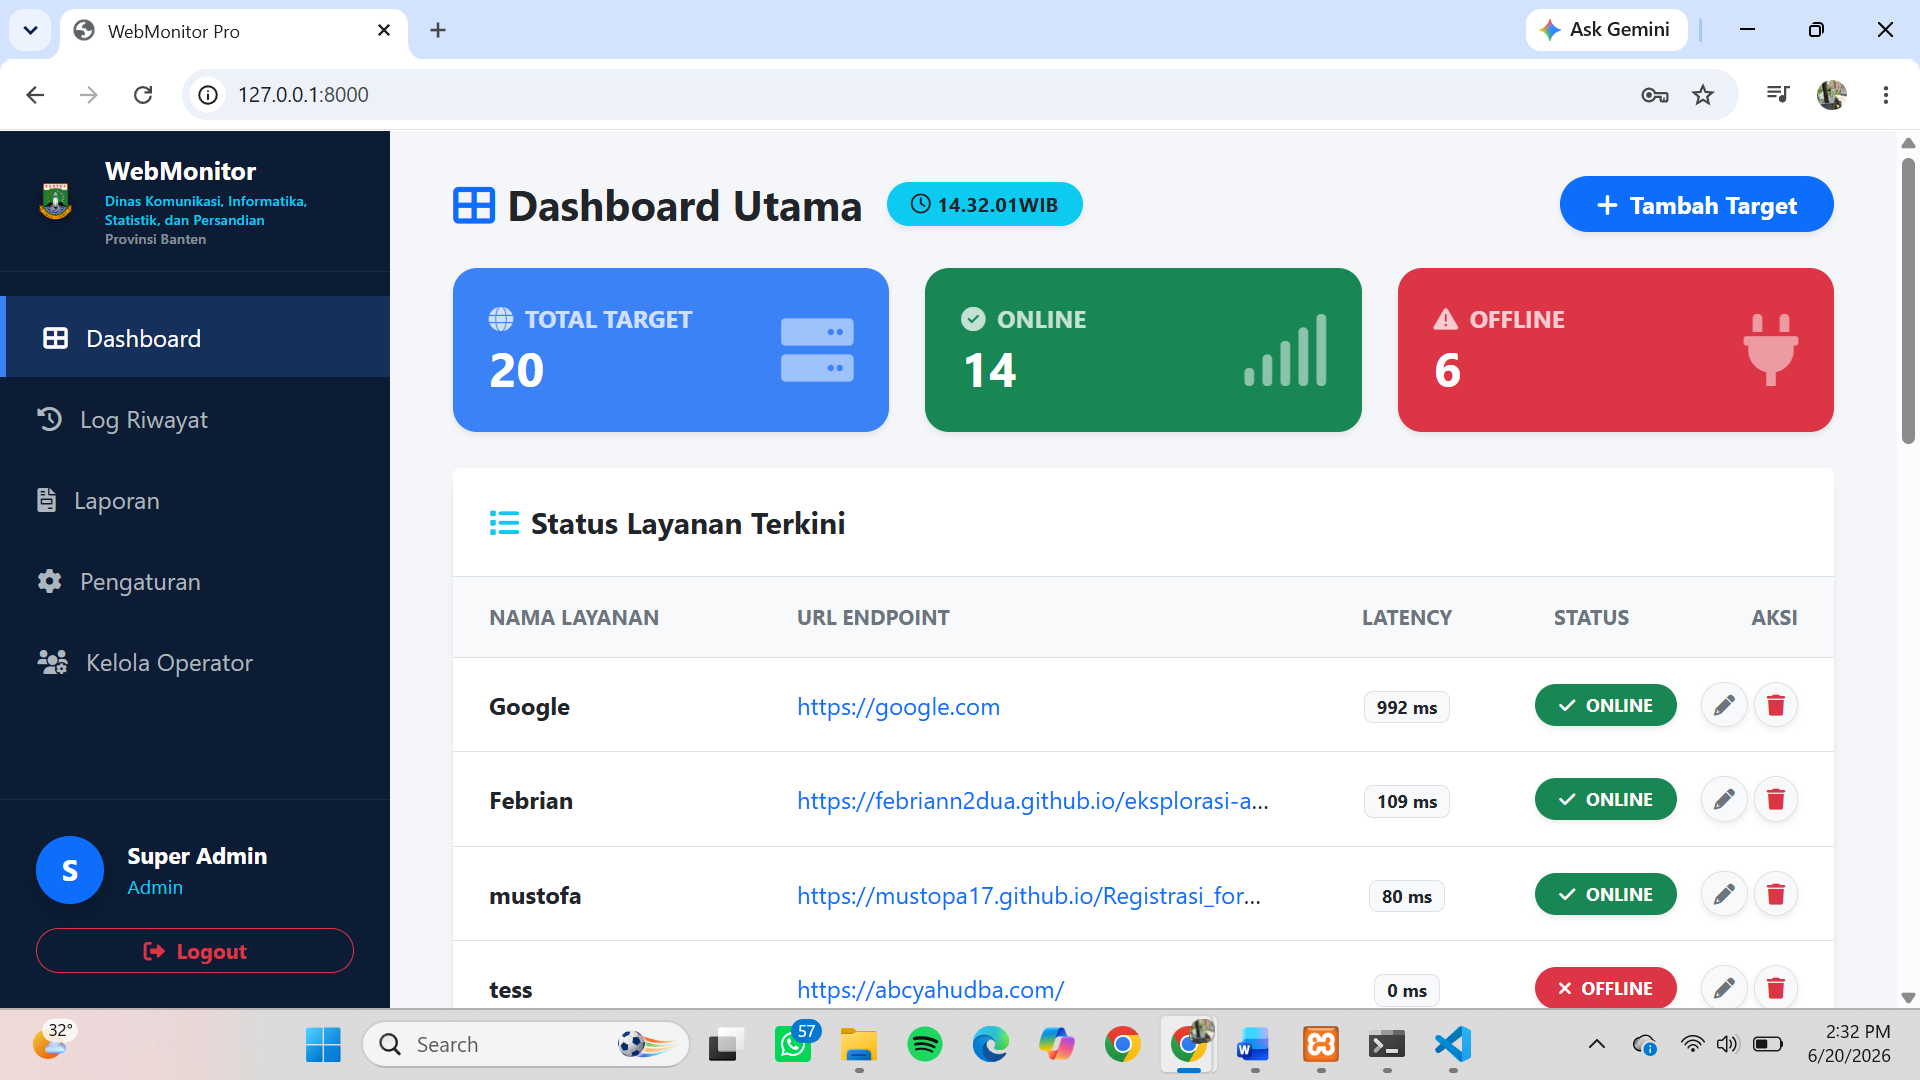Open Log Riwayat page
This screenshot has width=1920, height=1080.
click(x=197, y=419)
